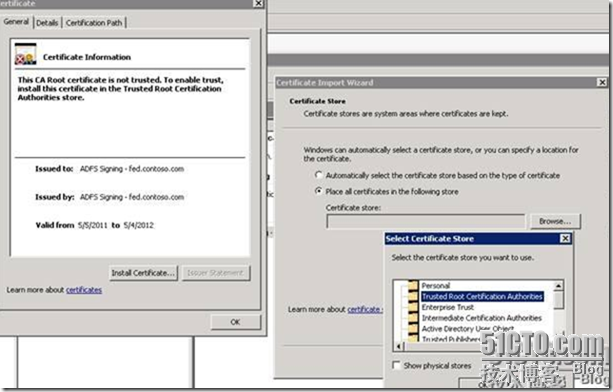Click the Personal folder icon
This screenshot has height=392, width=613.
pos(413,285)
